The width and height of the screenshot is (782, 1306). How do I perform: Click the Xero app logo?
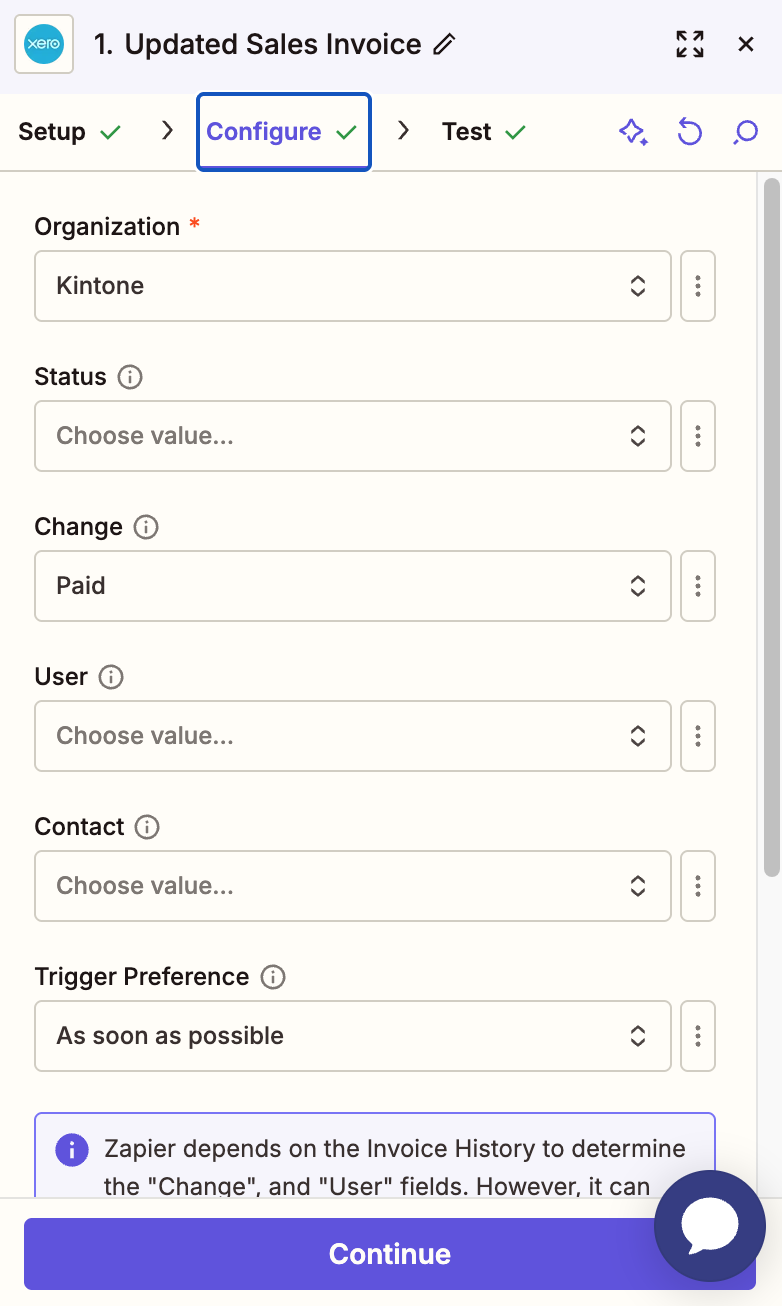pyautogui.click(x=43, y=44)
